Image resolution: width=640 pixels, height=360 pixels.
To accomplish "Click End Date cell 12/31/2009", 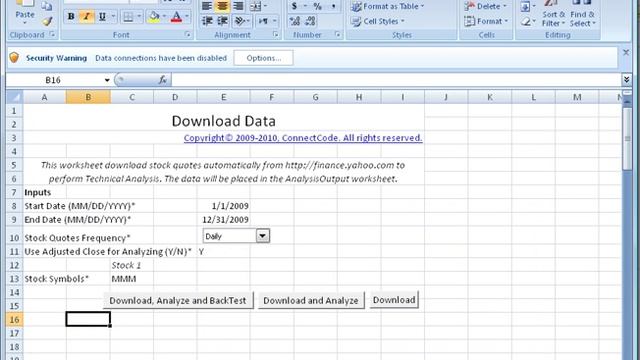I will pos(223,220).
